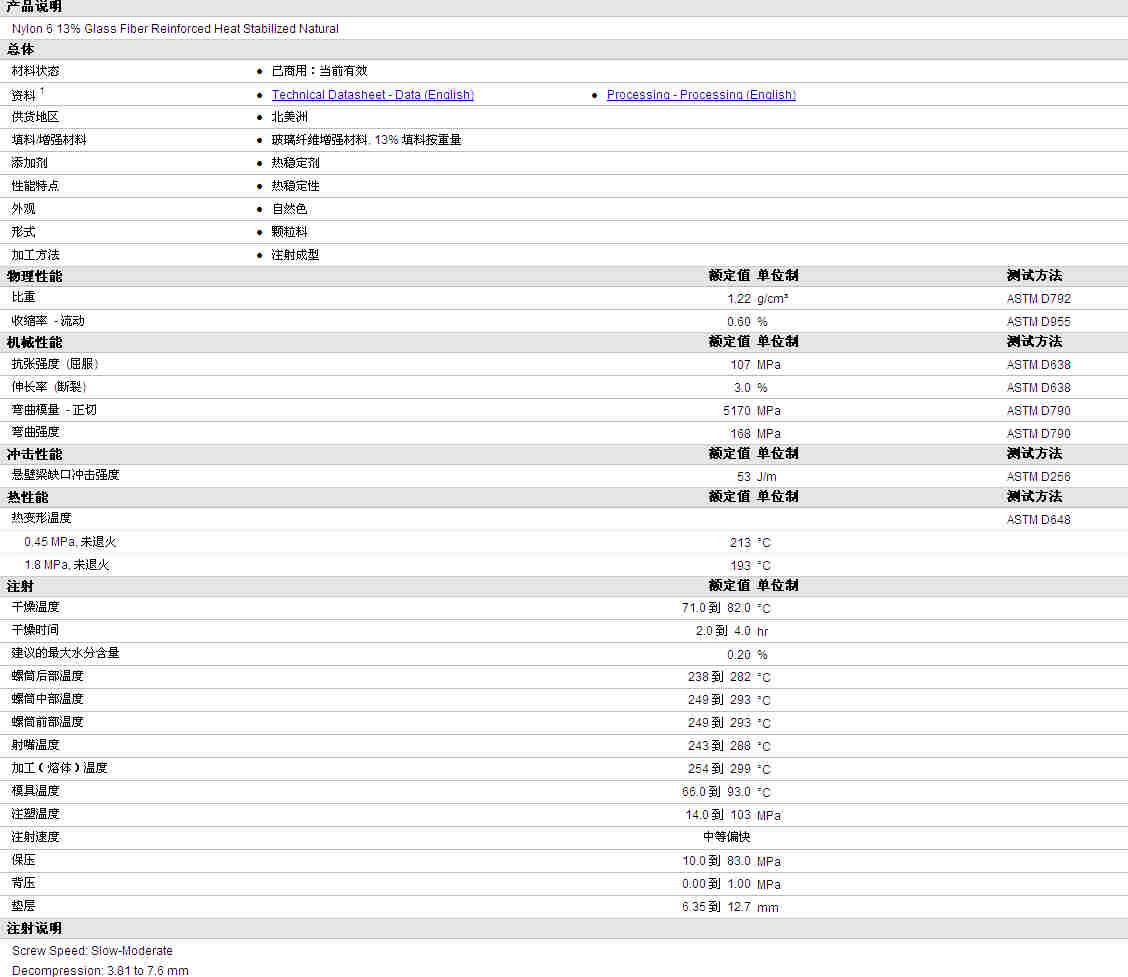Click the '热性能' section header
Viewport: 1128px width, 977px height.
point(27,497)
